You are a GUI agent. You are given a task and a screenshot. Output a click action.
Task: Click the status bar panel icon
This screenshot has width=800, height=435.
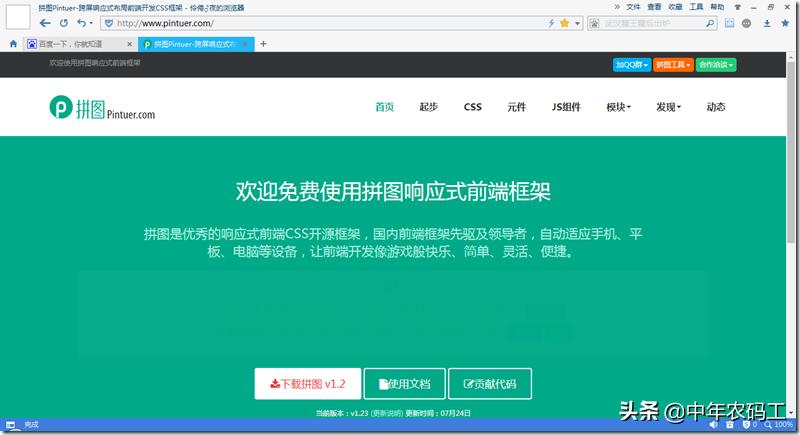(11, 425)
